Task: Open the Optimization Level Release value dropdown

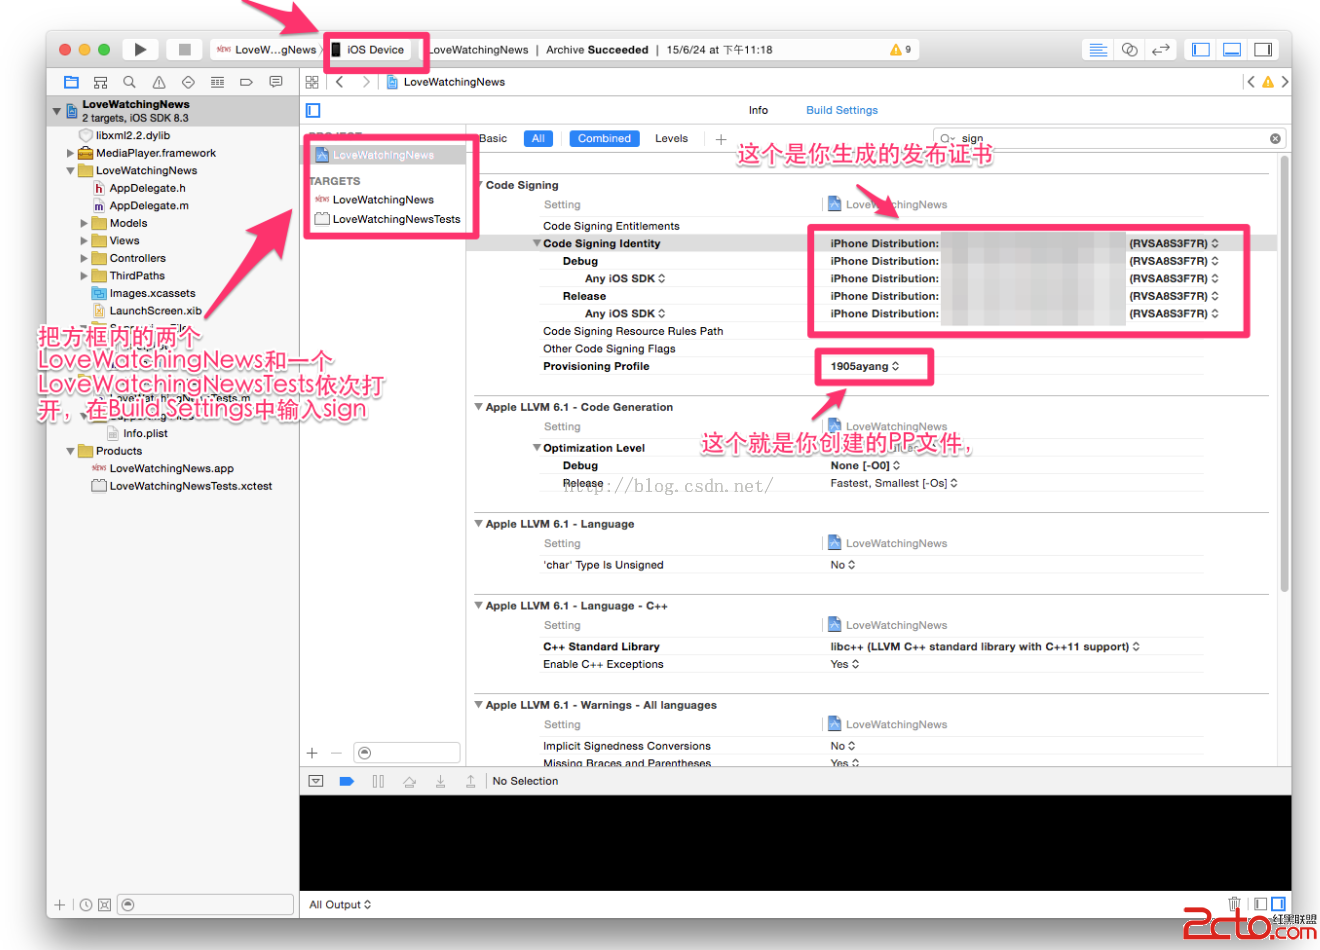Action: click(894, 483)
